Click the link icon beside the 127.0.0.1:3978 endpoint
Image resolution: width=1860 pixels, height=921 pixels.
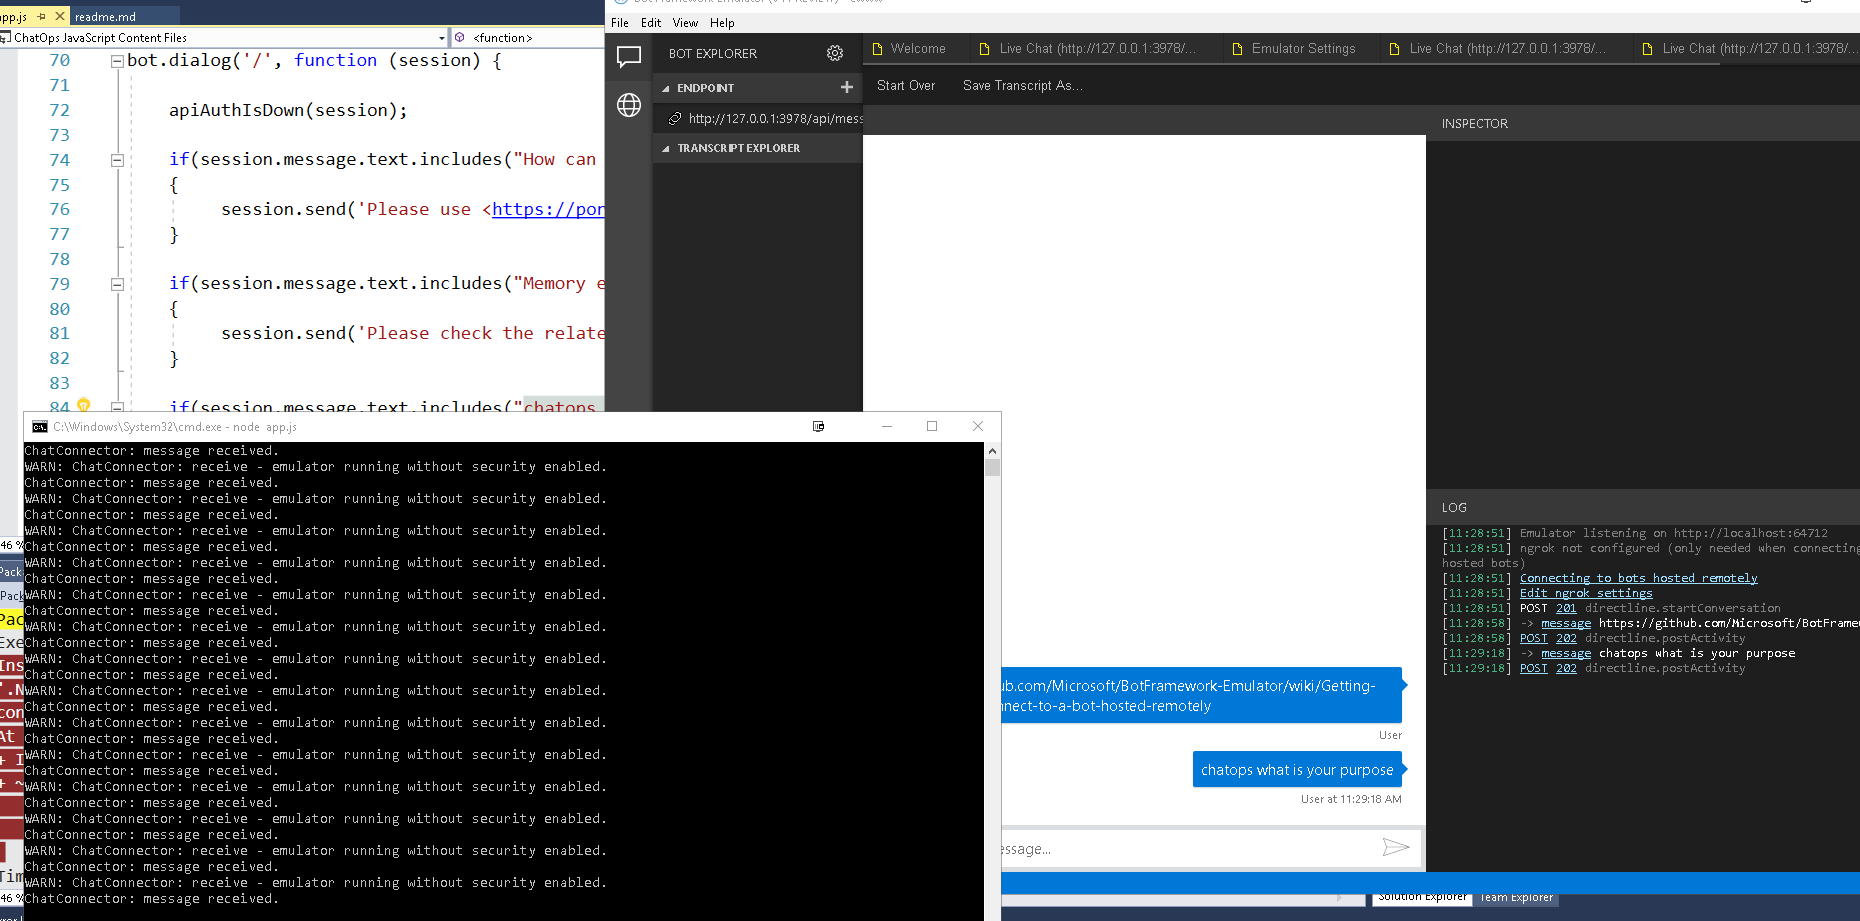click(x=674, y=118)
